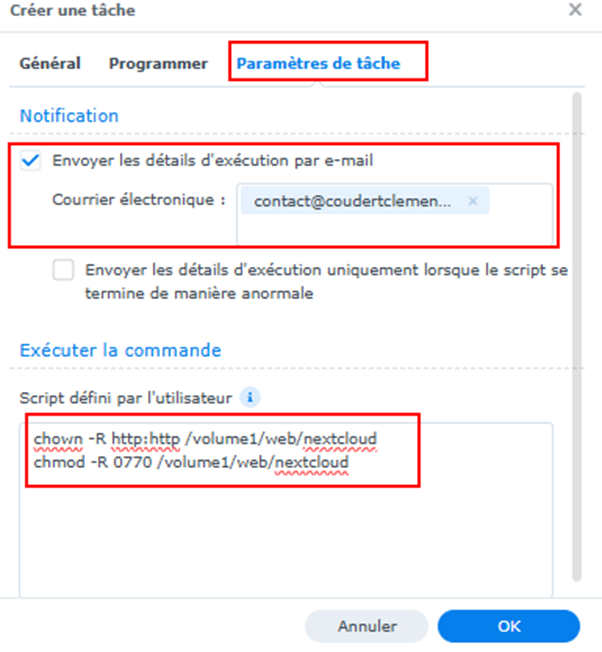
Task: Close the Créer une tâche dialog
Action: point(575,10)
